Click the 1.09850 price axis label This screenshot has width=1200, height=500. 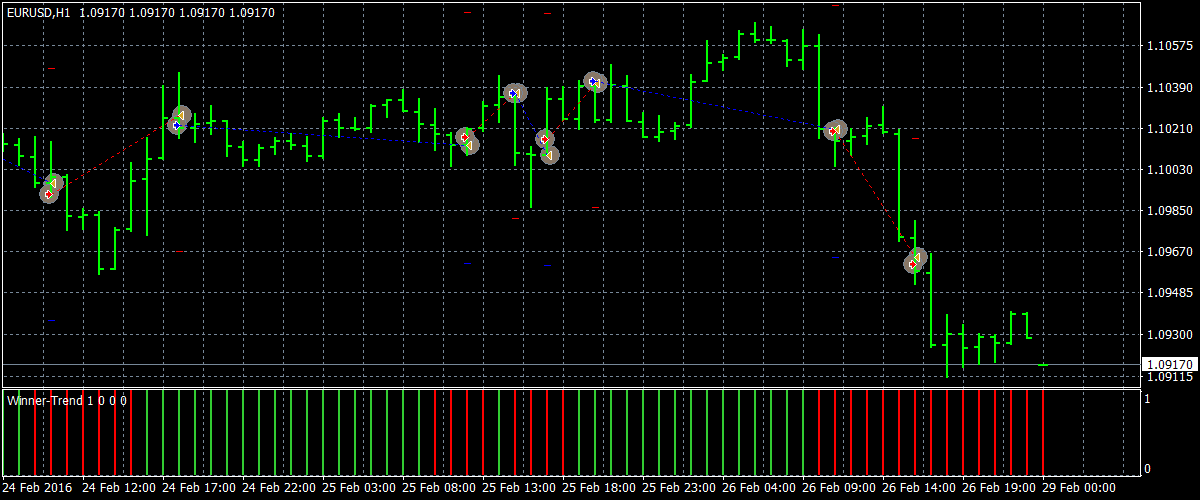coord(1169,211)
